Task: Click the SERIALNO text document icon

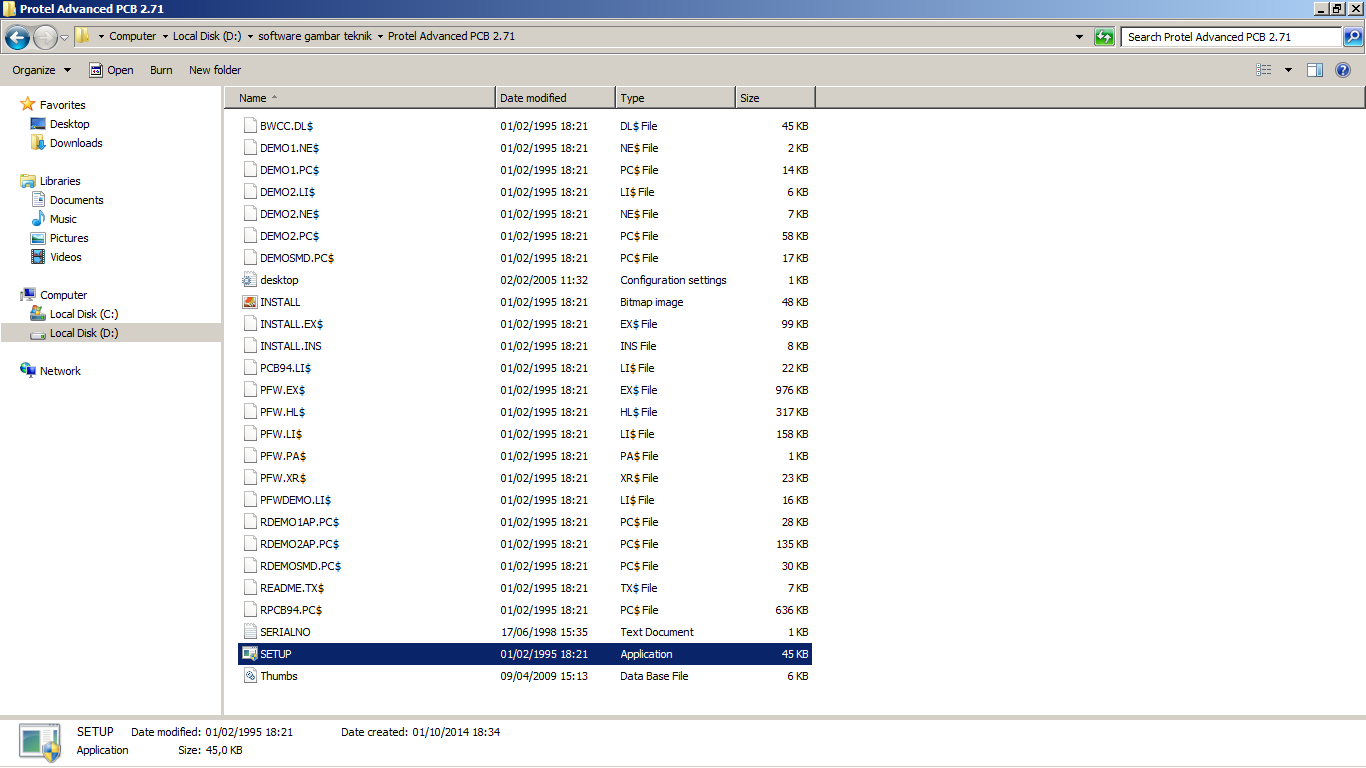Action: coord(250,632)
